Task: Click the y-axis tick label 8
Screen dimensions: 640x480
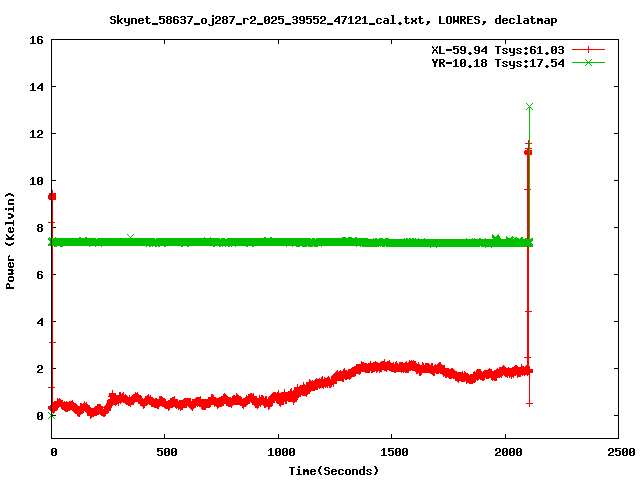Action: point(40,228)
